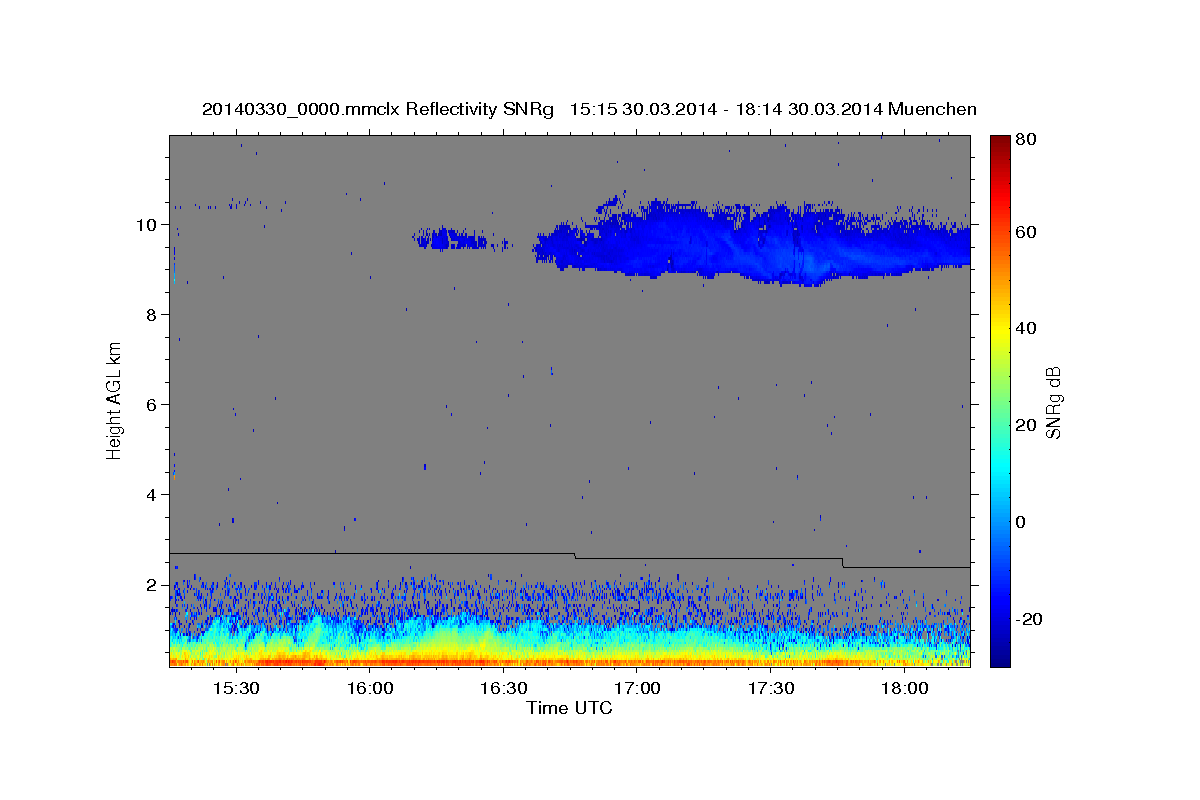The height and width of the screenshot is (800, 1200).
Task: Click the 'Muenchen' location label in title
Action: pos(931,109)
